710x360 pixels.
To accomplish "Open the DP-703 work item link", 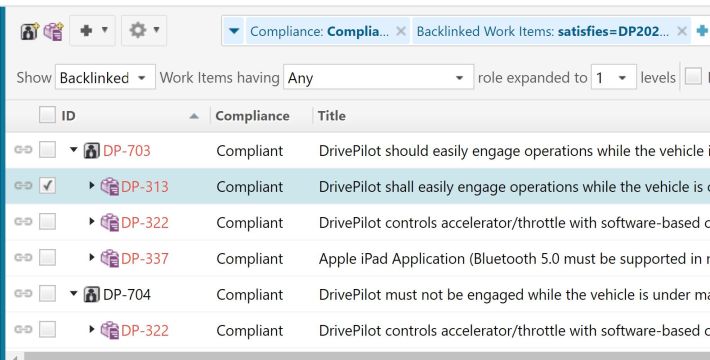I will point(127,151).
